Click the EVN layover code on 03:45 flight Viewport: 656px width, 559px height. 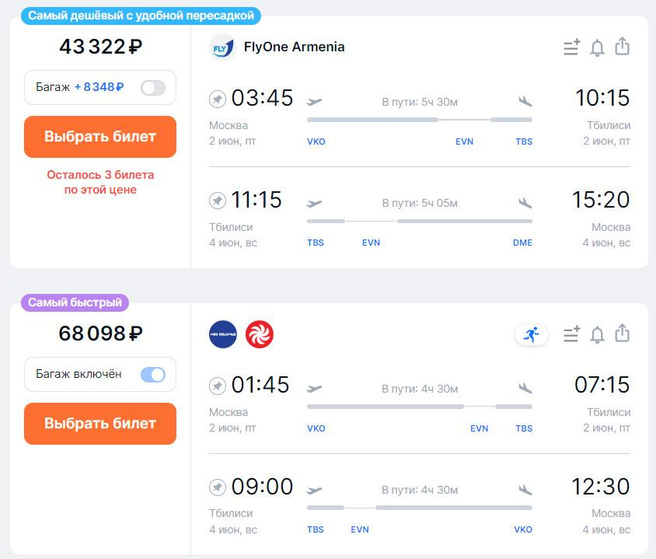(x=464, y=142)
